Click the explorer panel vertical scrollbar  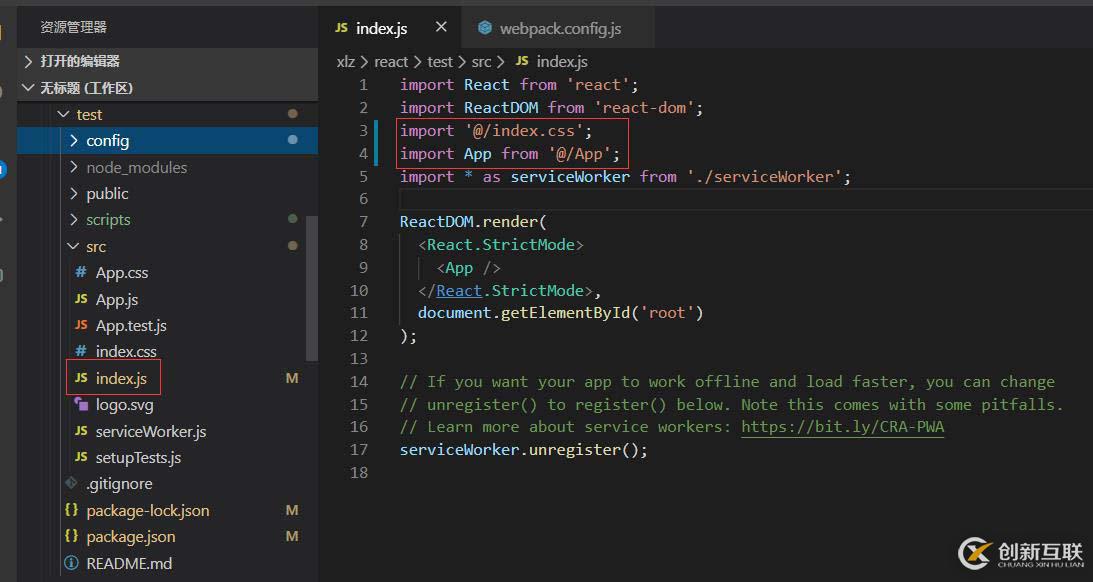(312, 288)
